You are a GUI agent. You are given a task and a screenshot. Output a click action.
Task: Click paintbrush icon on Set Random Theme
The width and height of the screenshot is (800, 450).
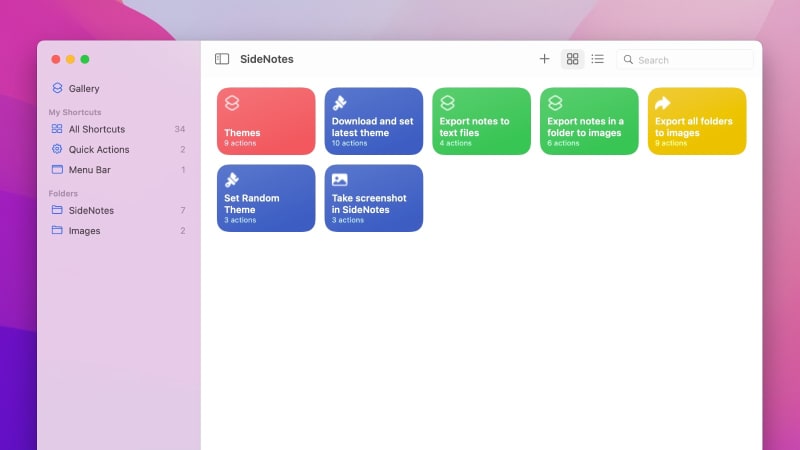coord(232,180)
